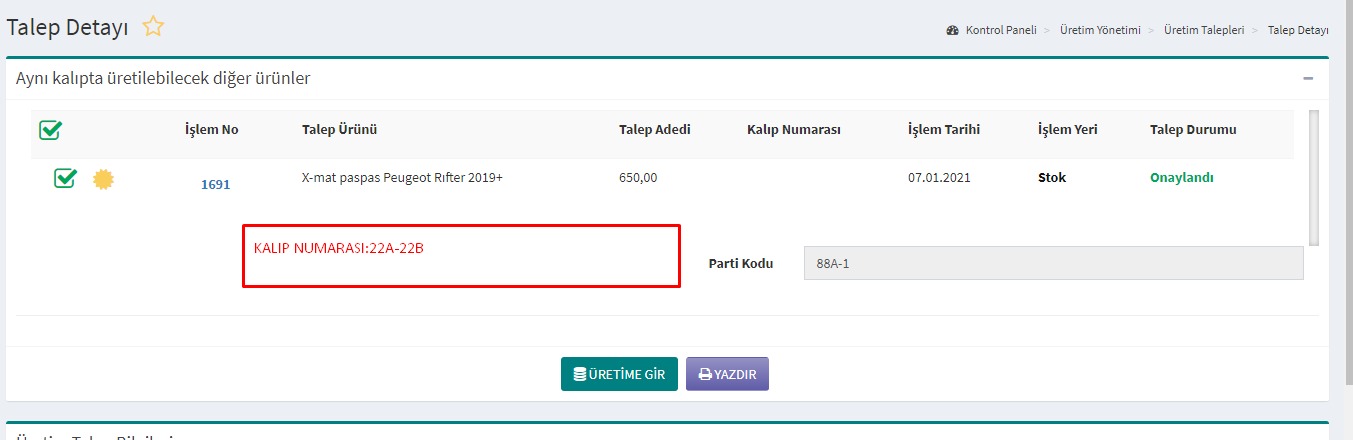
Task: Click the KALIP NUMARASI note text box
Action: coord(461,256)
